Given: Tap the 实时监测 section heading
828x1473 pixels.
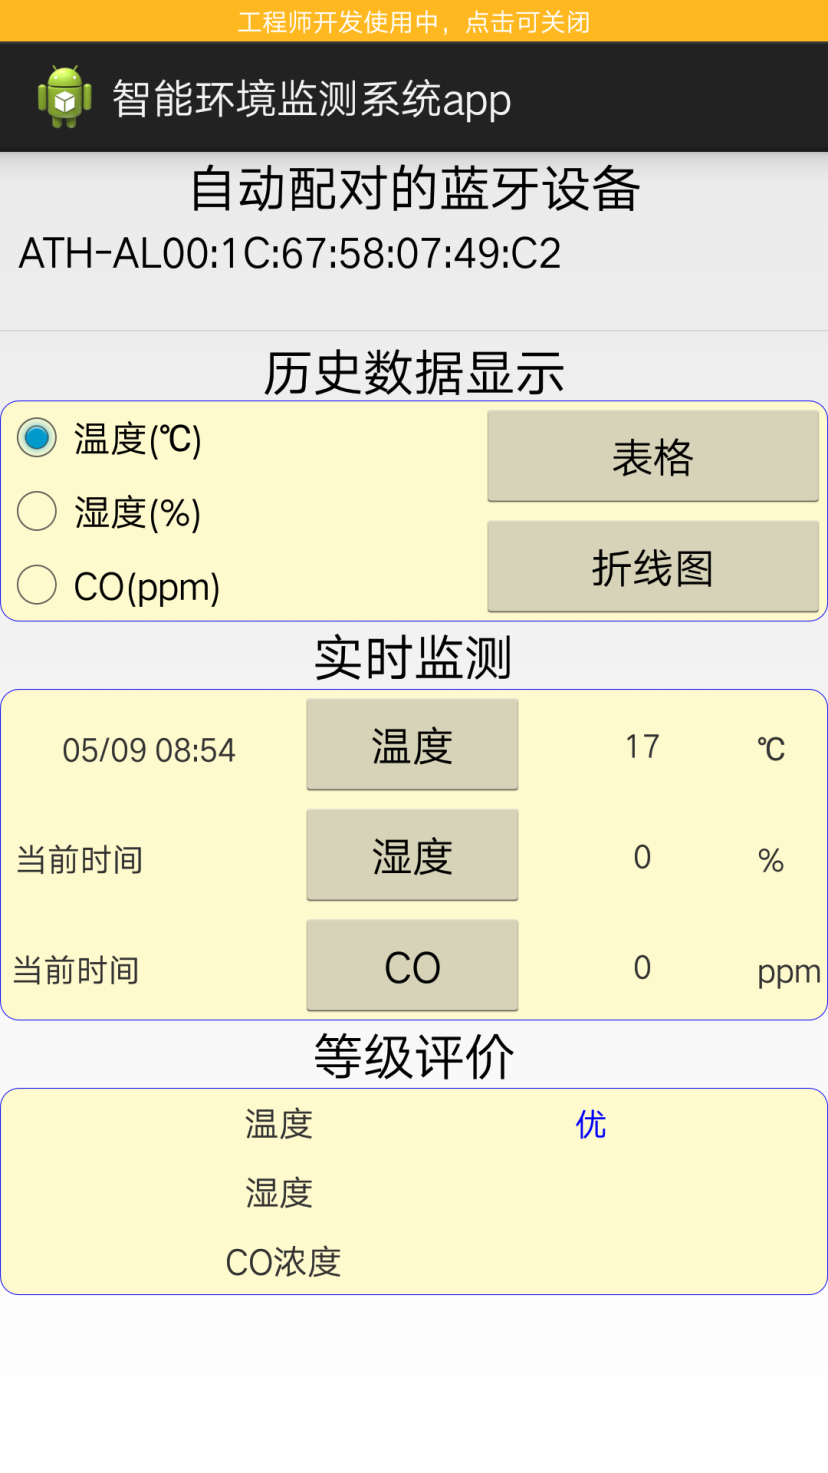Looking at the screenshot, I should pyautogui.click(x=414, y=658).
